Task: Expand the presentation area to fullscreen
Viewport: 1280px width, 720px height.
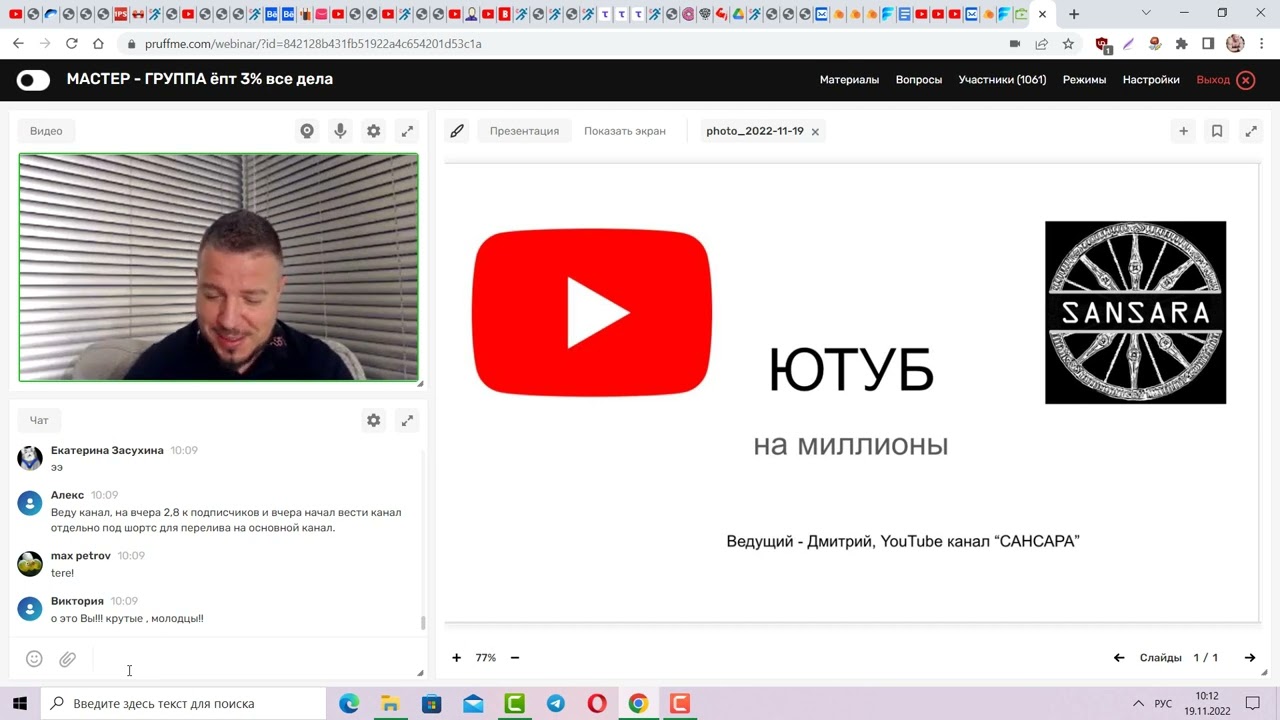Action: click(x=1251, y=130)
